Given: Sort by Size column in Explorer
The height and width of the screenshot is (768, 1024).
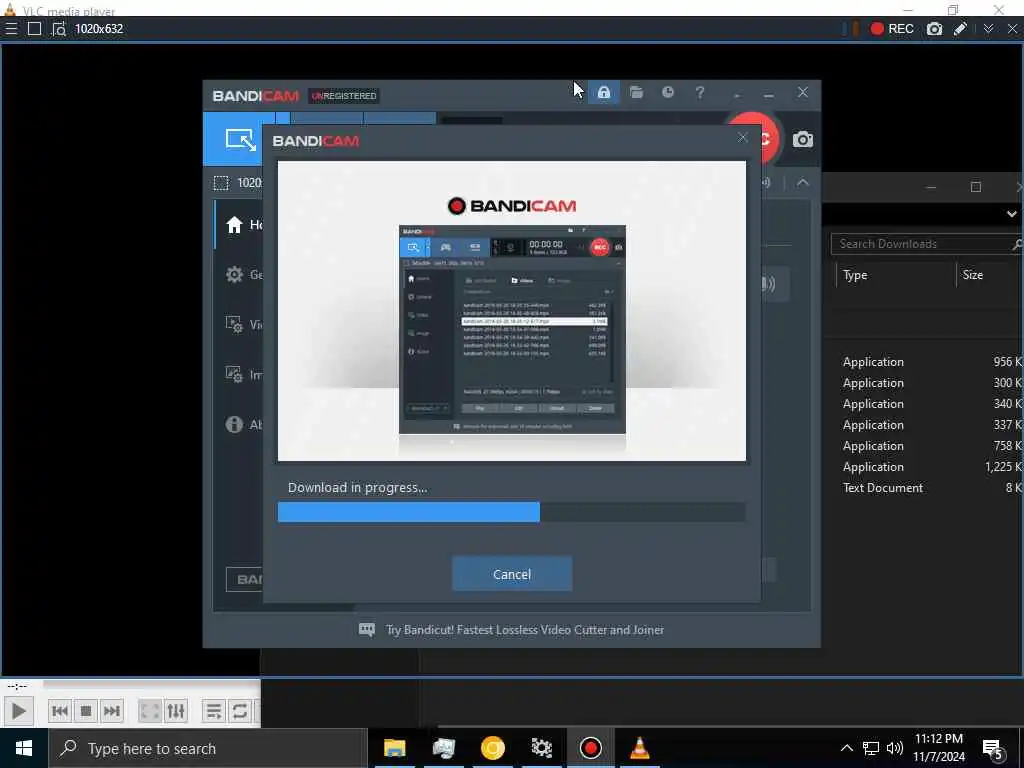Looking at the screenshot, I should [972, 275].
